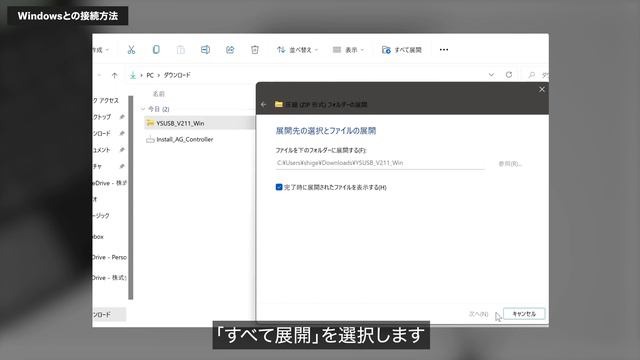Image resolution: width=640 pixels, height=360 pixels.
Task: Click the Share icon in toolbar
Action: tap(230, 50)
